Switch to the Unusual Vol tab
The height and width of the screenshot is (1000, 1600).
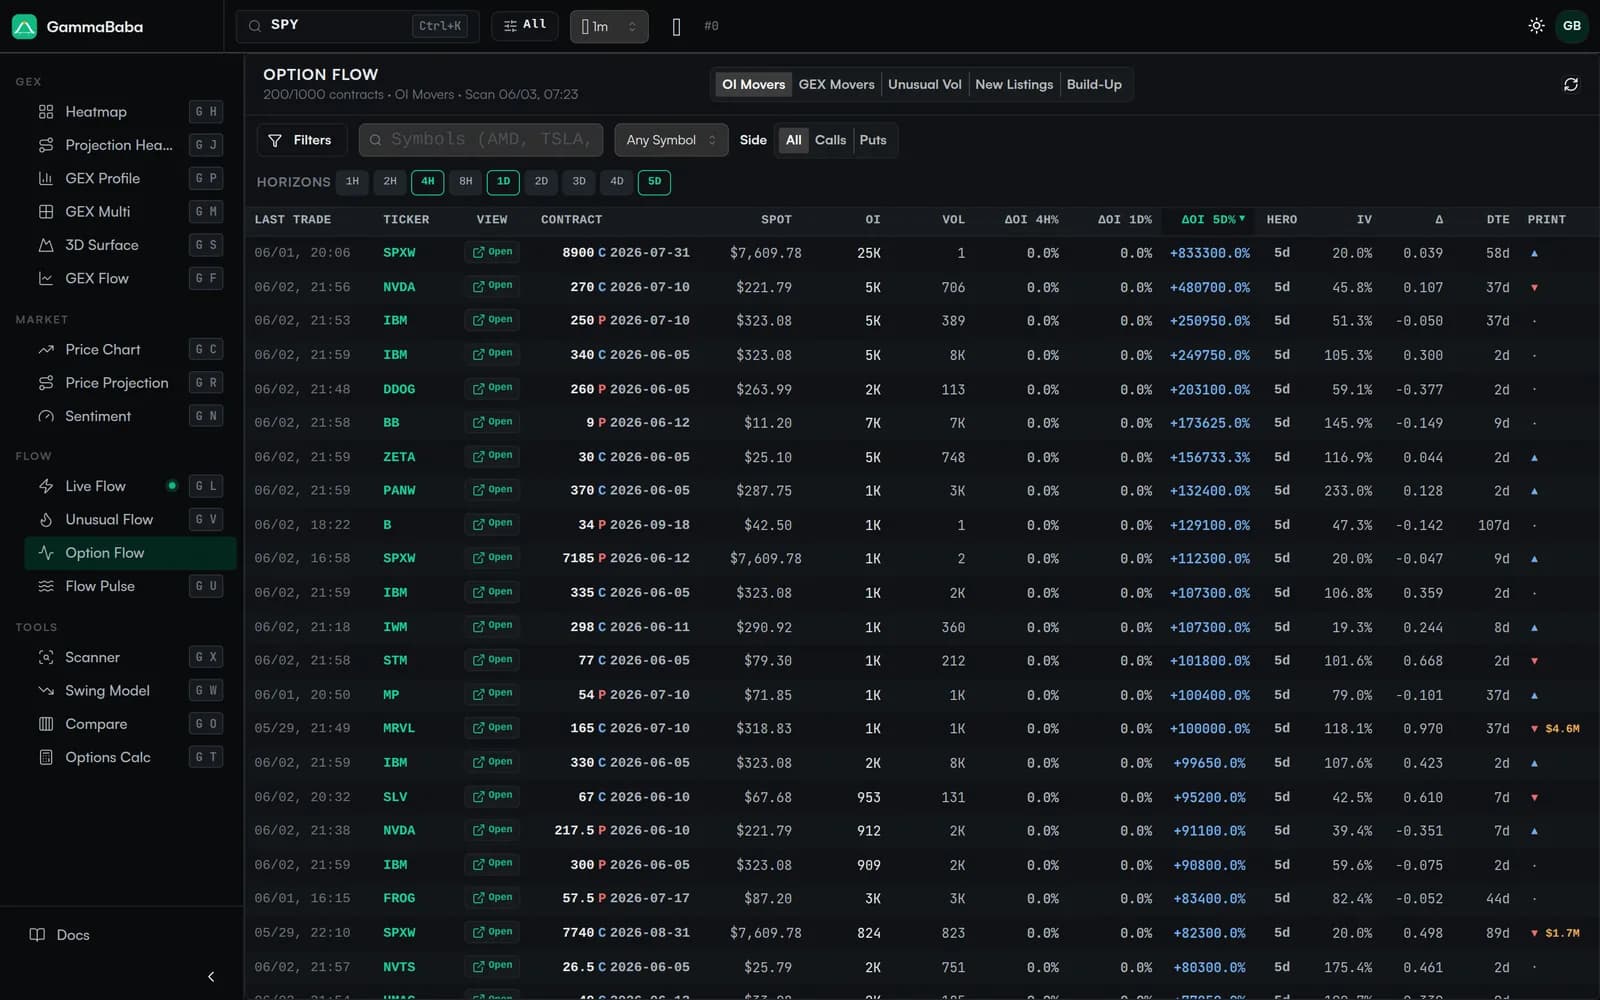(925, 85)
